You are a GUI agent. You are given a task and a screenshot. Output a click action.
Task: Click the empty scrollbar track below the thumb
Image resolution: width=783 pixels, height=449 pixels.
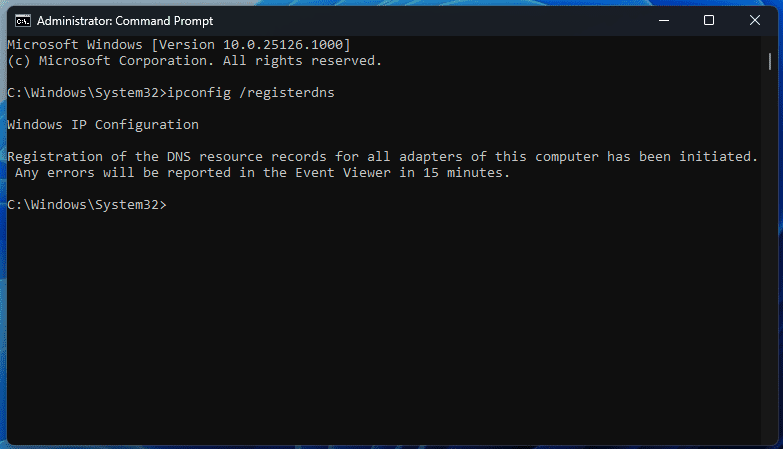click(770, 255)
